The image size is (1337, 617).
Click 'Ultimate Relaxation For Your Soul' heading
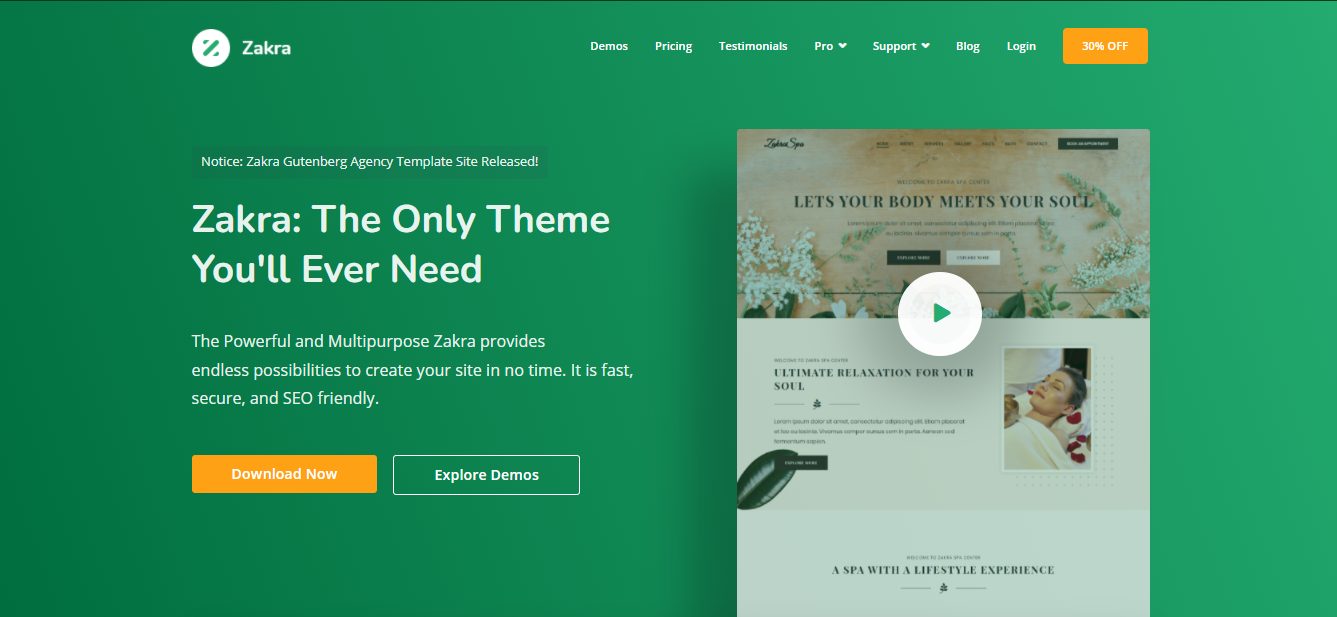[873, 379]
